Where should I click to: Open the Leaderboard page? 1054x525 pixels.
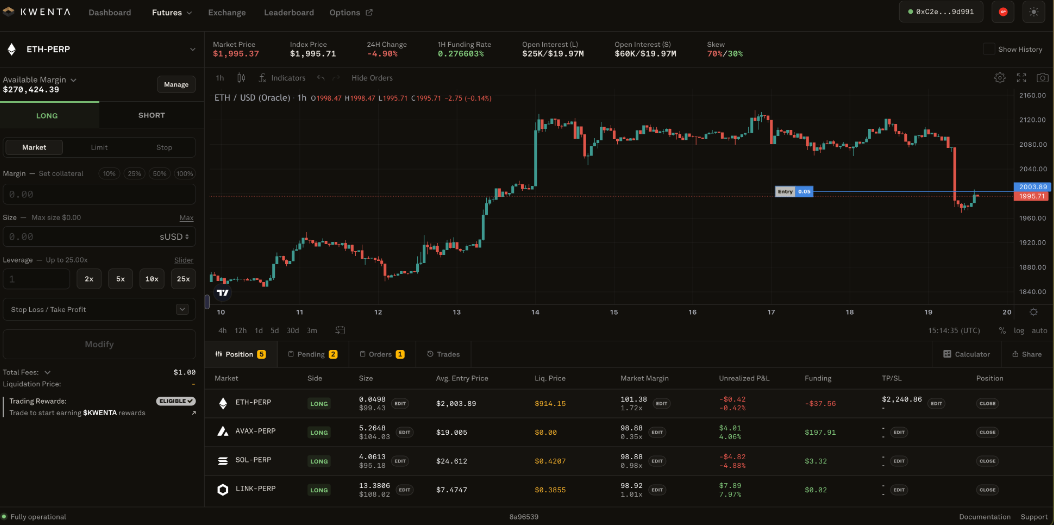(288, 12)
